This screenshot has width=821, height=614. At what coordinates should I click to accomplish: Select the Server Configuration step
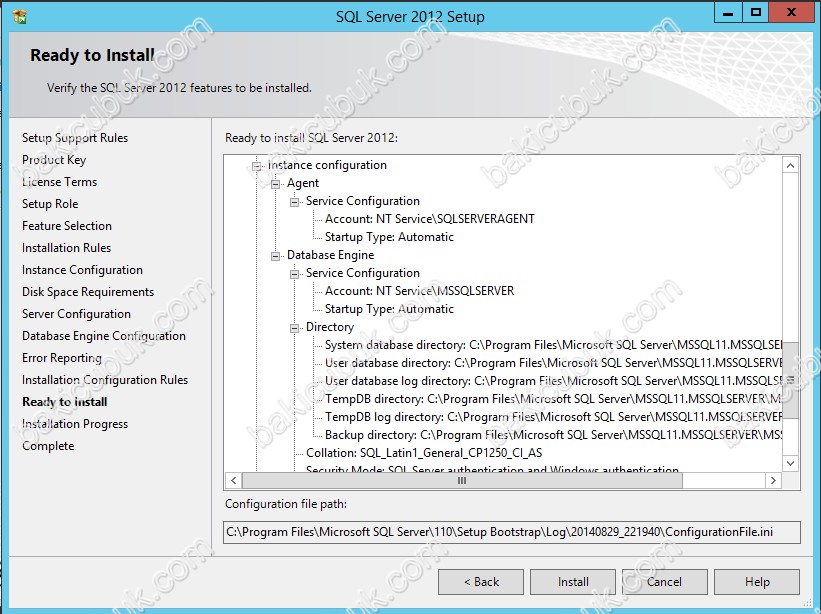click(x=76, y=314)
